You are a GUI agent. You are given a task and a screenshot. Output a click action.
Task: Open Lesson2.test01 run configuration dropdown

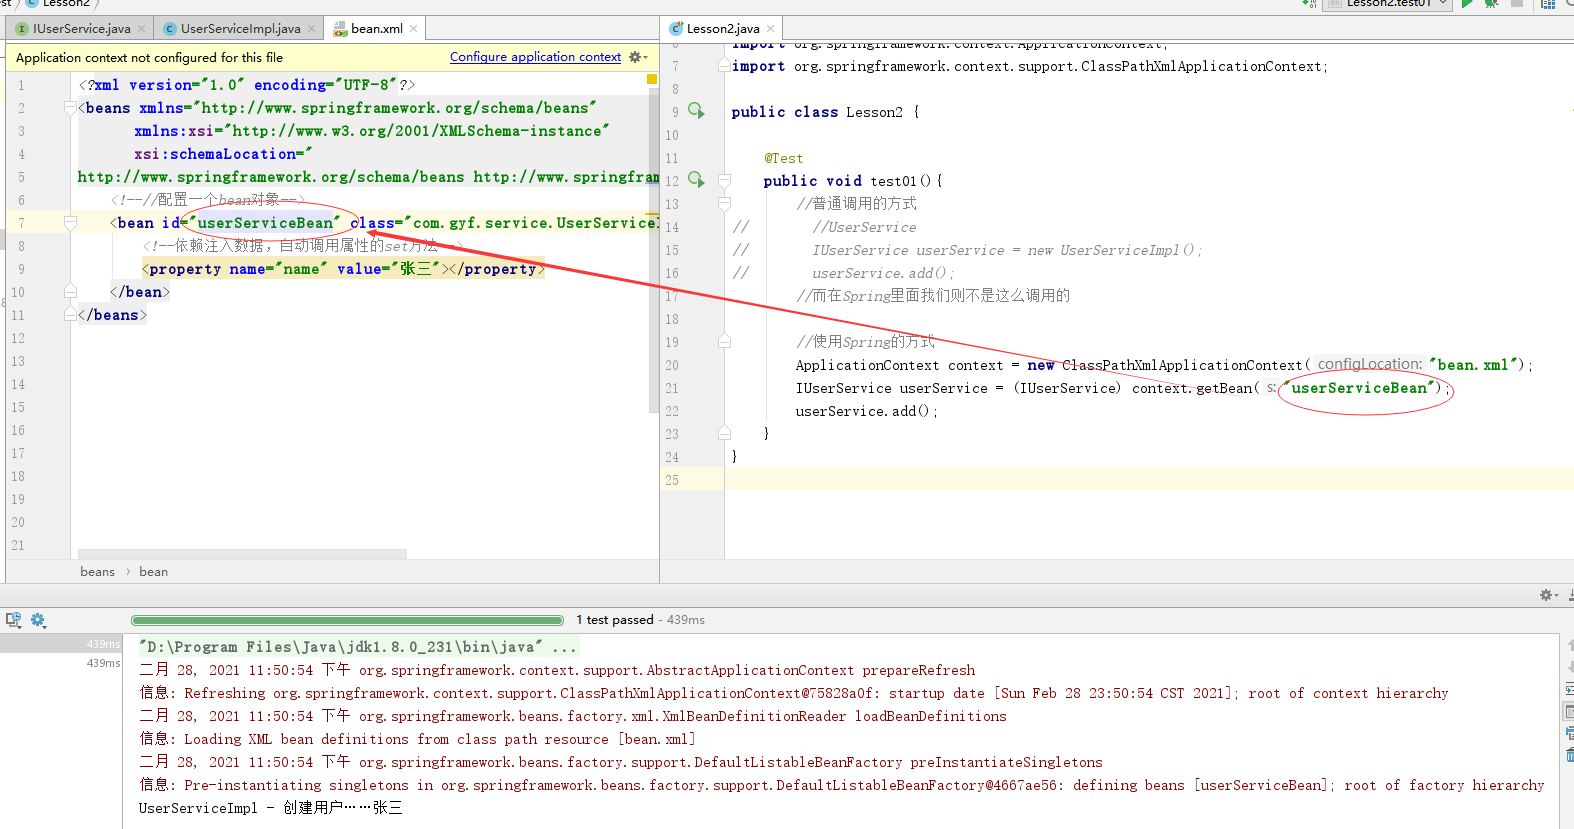pyautogui.click(x=1388, y=4)
